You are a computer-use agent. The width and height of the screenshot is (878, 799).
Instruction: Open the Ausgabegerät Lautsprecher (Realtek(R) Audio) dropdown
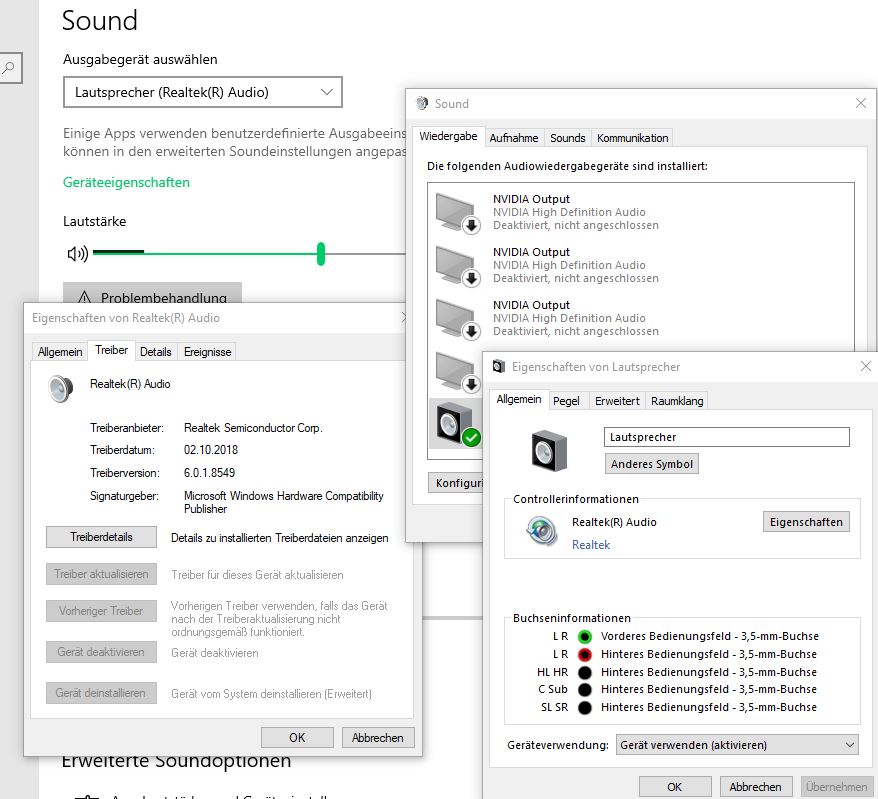coord(203,92)
